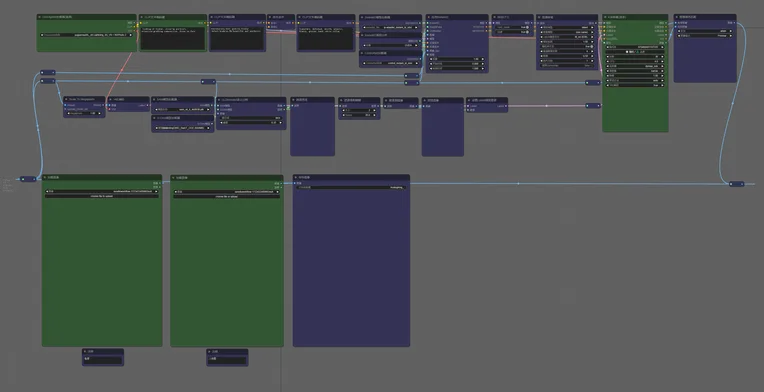Click the second choose file to upload button
The image size is (764, 392).
coord(227,196)
